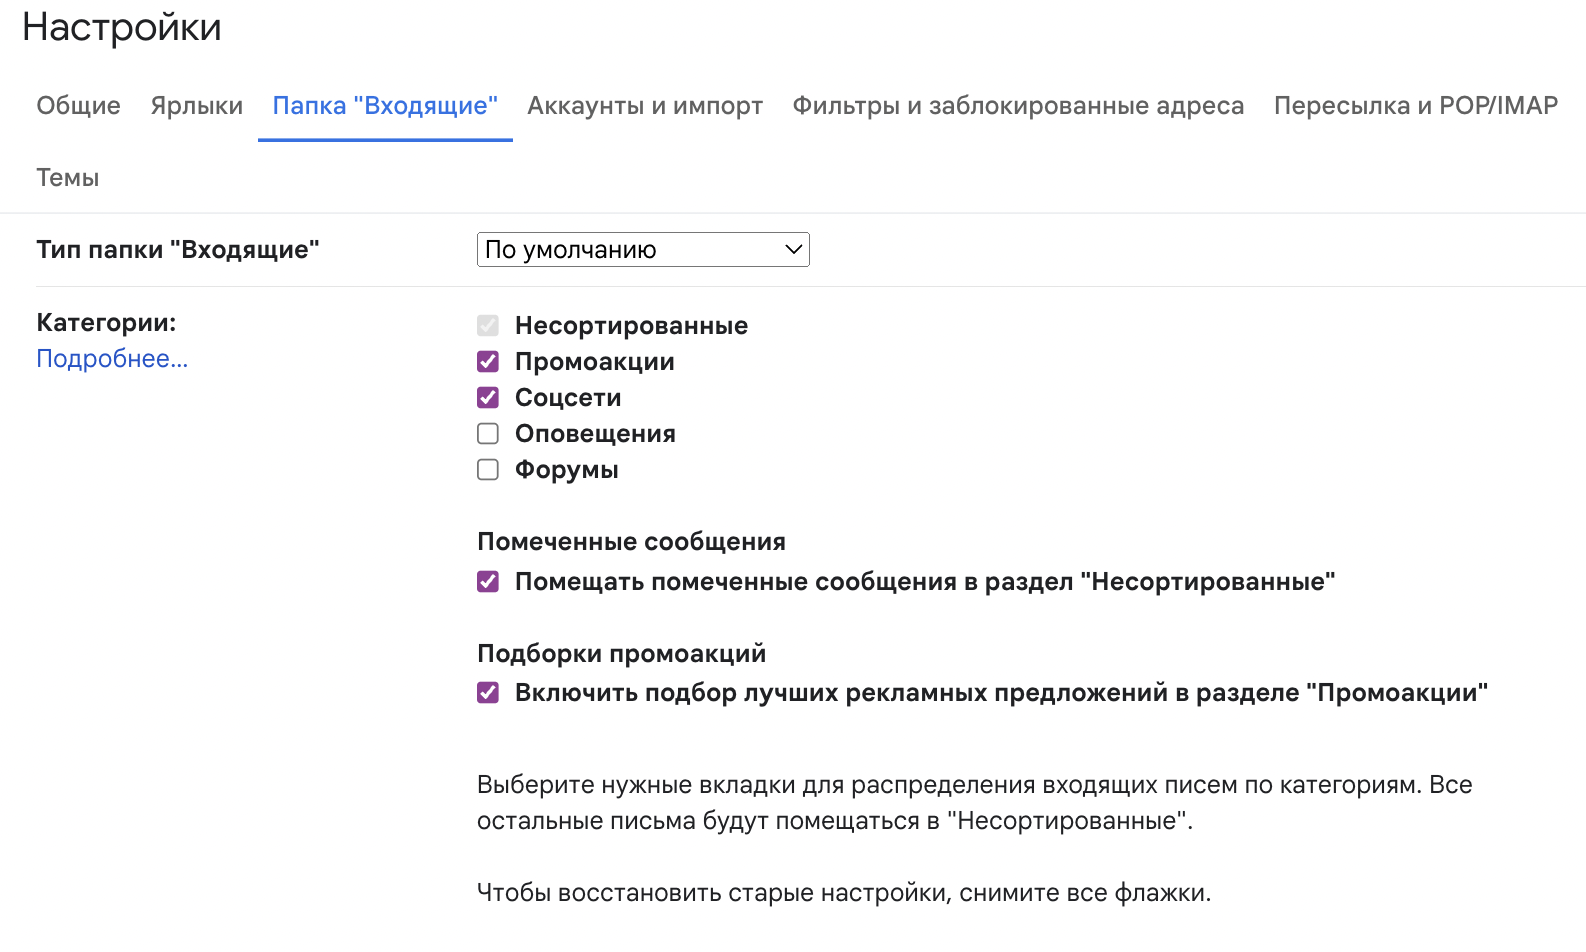Open the Аккаунты и импорт tab
The width and height of the screenshot is (1586, 952).
pyautogui.click(x=645, y=106)
